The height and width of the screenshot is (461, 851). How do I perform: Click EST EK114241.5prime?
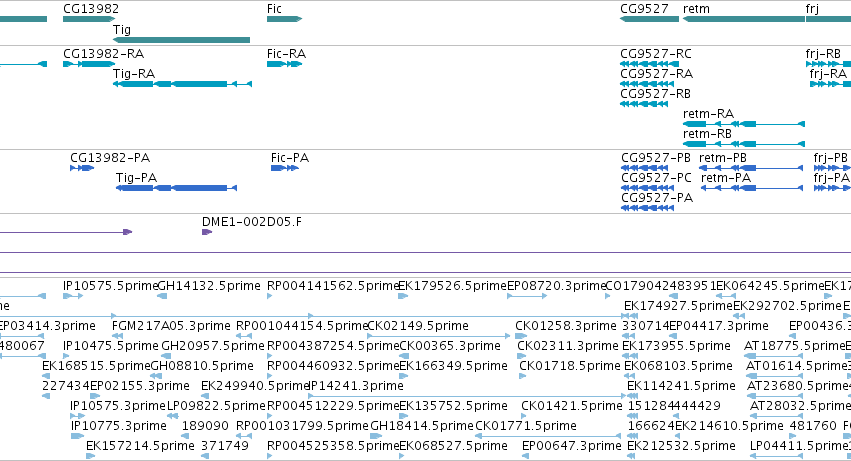coord(682,387)
